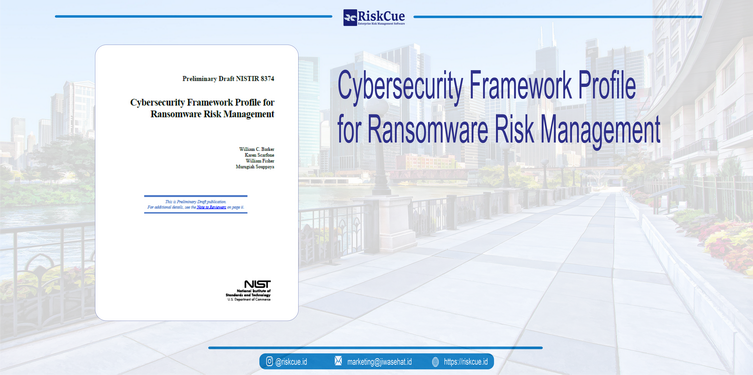Click the RiskCue logo at top
Viewport: 753px width, 375px height.
374,17
